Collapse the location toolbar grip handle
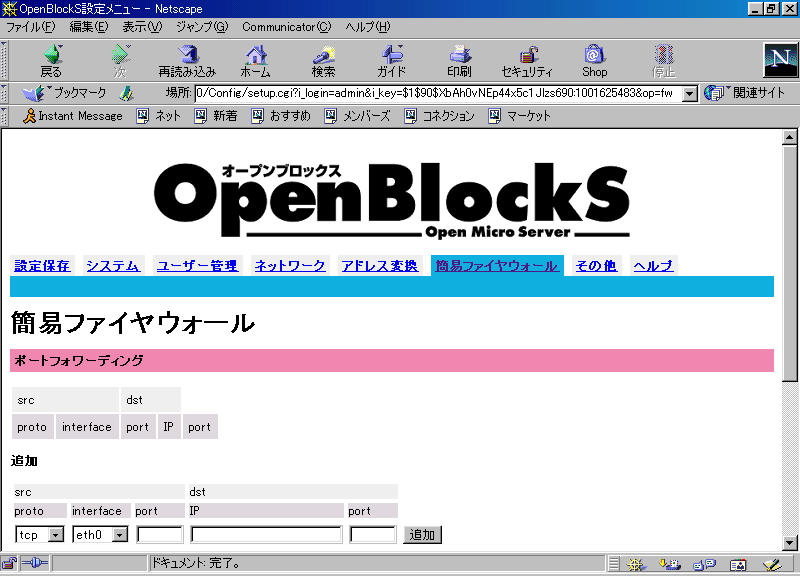The height and width of the screenshot is (576, 800). click(x=4, y=93)
